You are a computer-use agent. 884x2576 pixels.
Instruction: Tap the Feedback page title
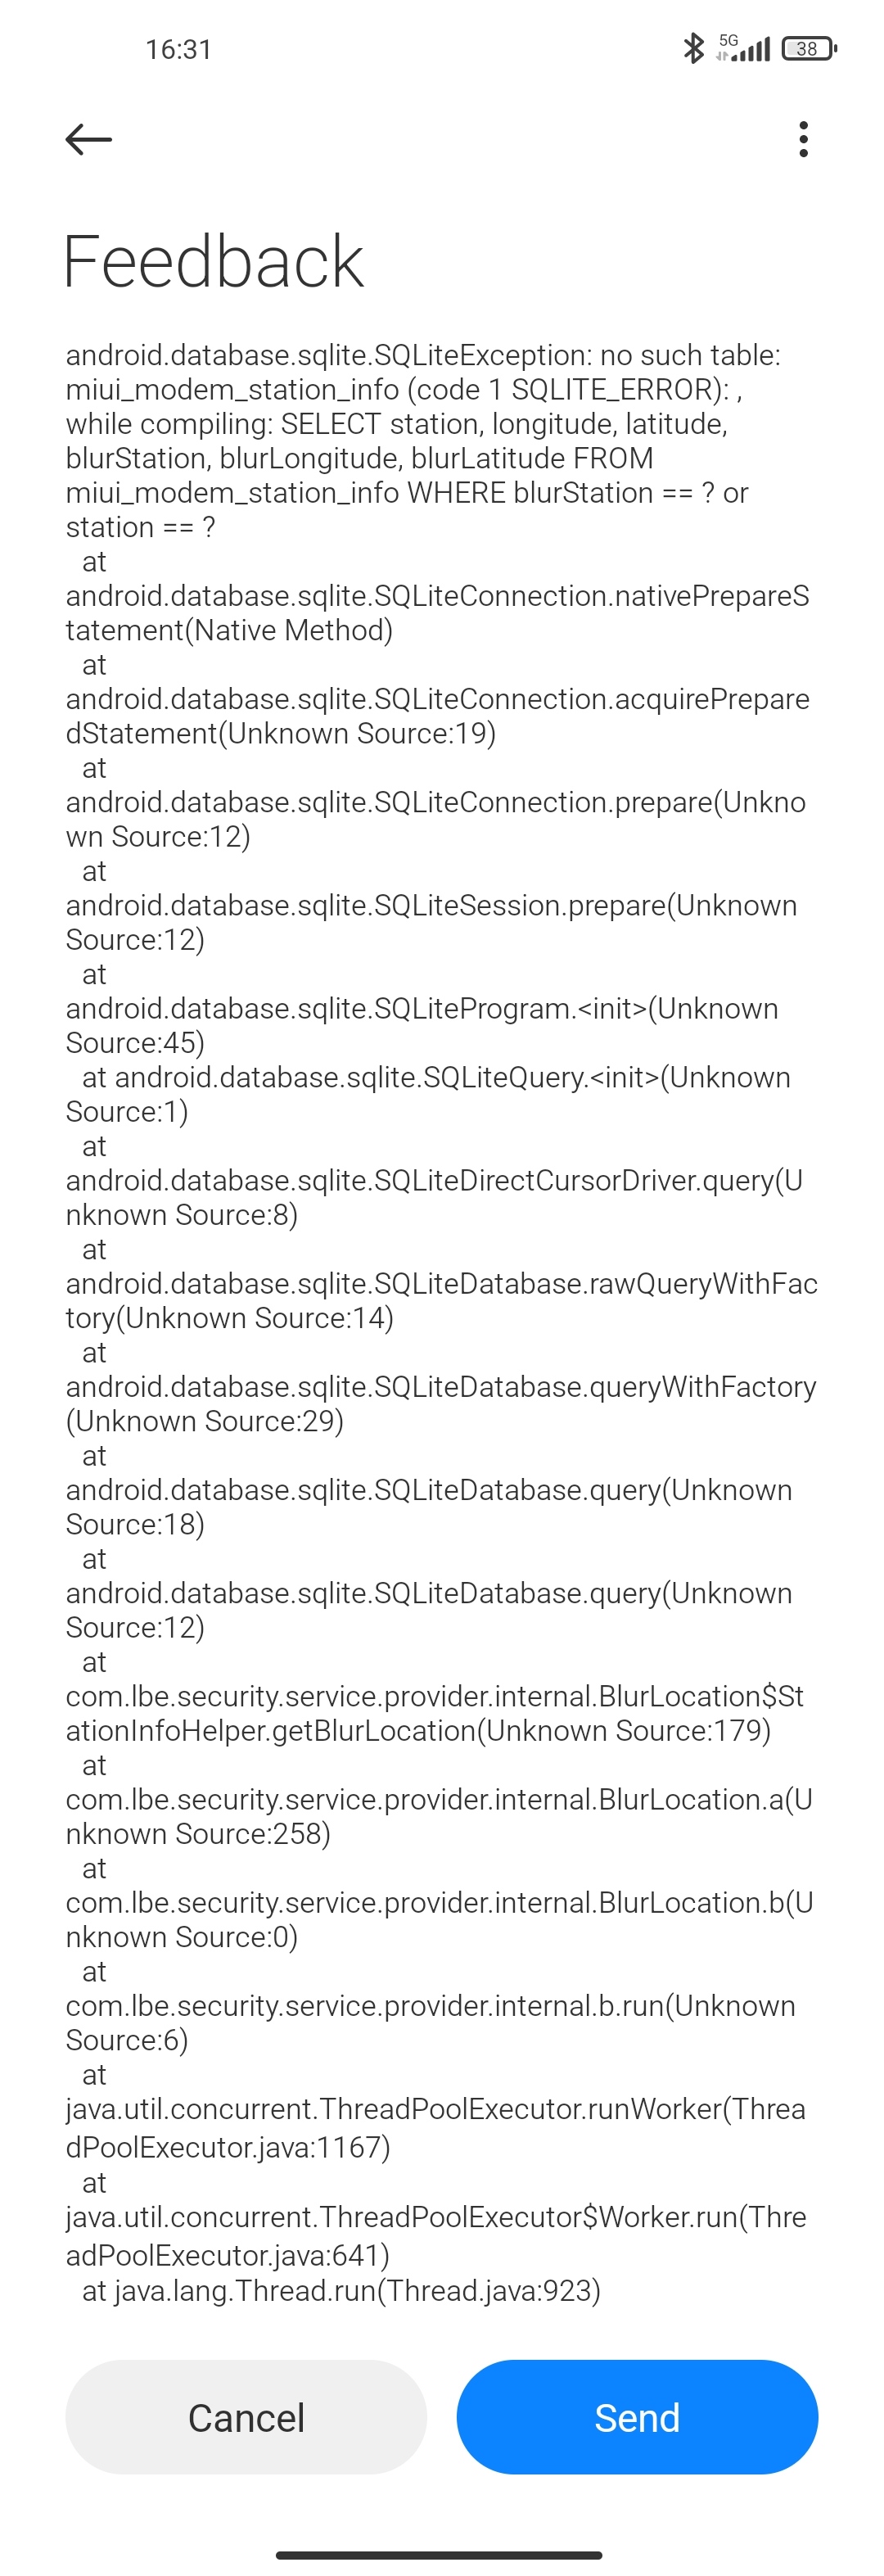coord(213,262)
